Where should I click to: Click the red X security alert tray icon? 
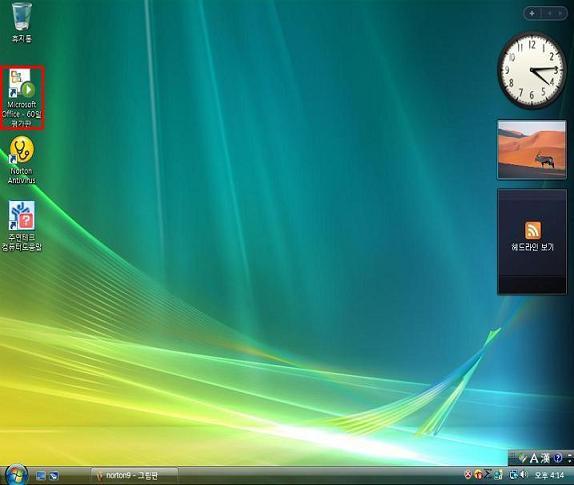coord(468,475)
